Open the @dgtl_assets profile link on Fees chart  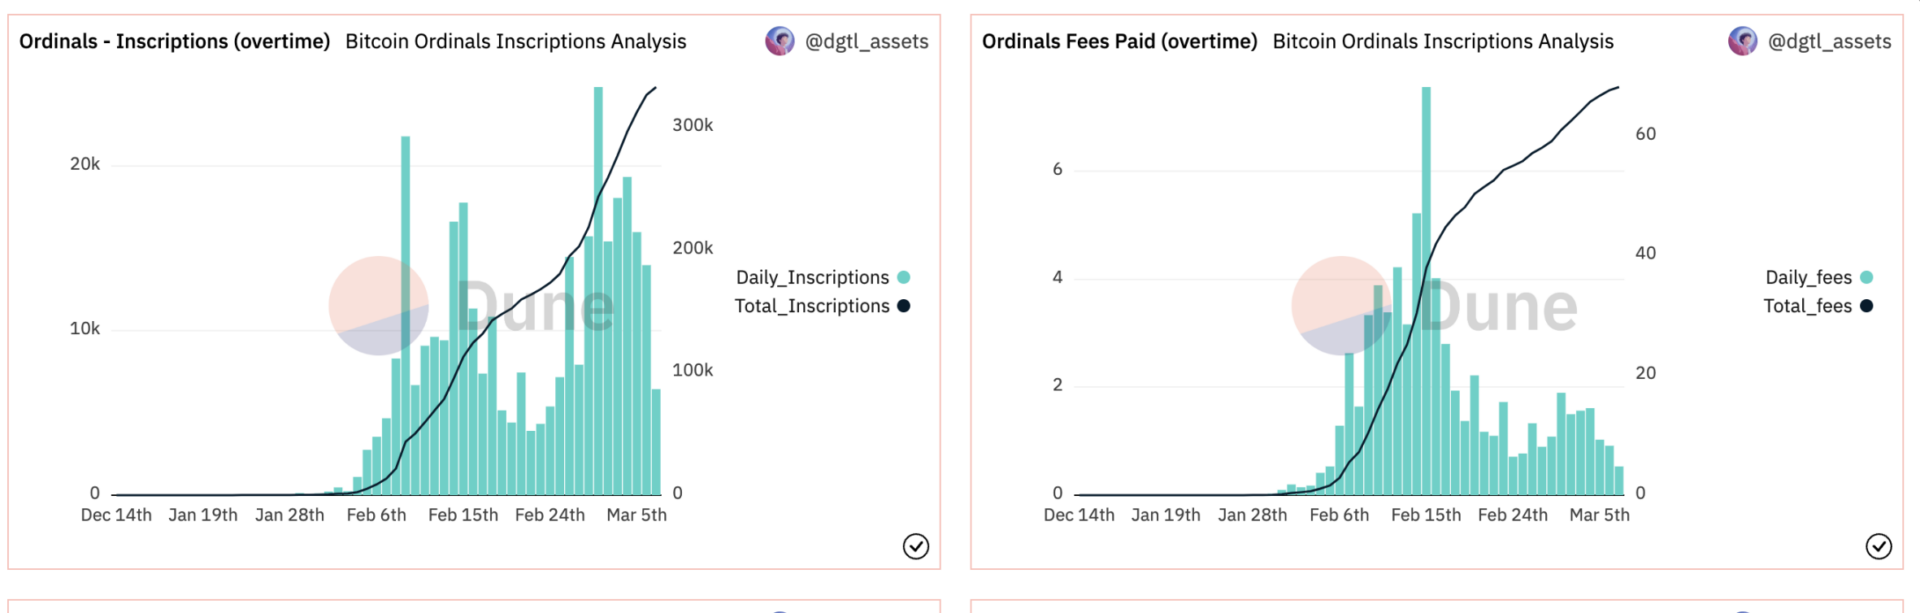pyautogui.click(x=1829, y=41)
